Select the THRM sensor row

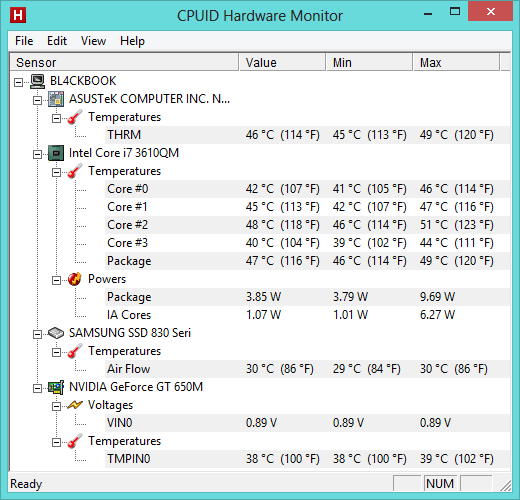click(307, 135)
